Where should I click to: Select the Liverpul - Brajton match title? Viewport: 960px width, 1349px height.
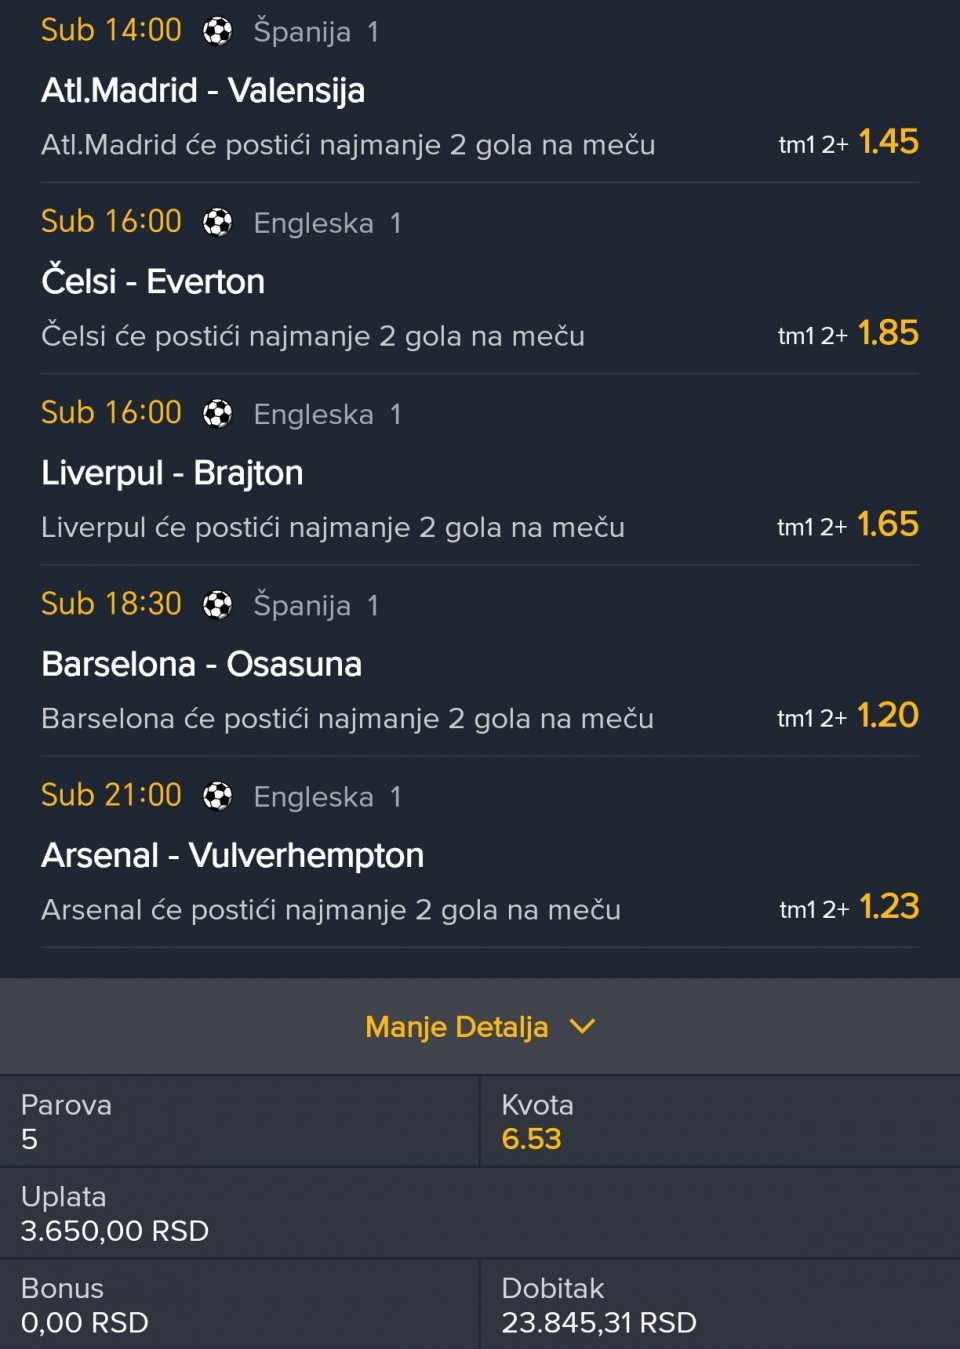click(x=172, y=473)
